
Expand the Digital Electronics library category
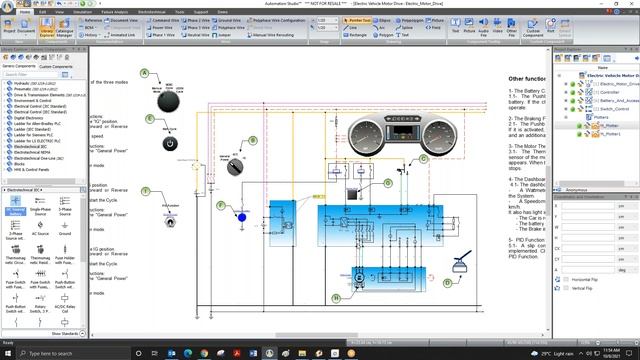(x=4, y=118)
